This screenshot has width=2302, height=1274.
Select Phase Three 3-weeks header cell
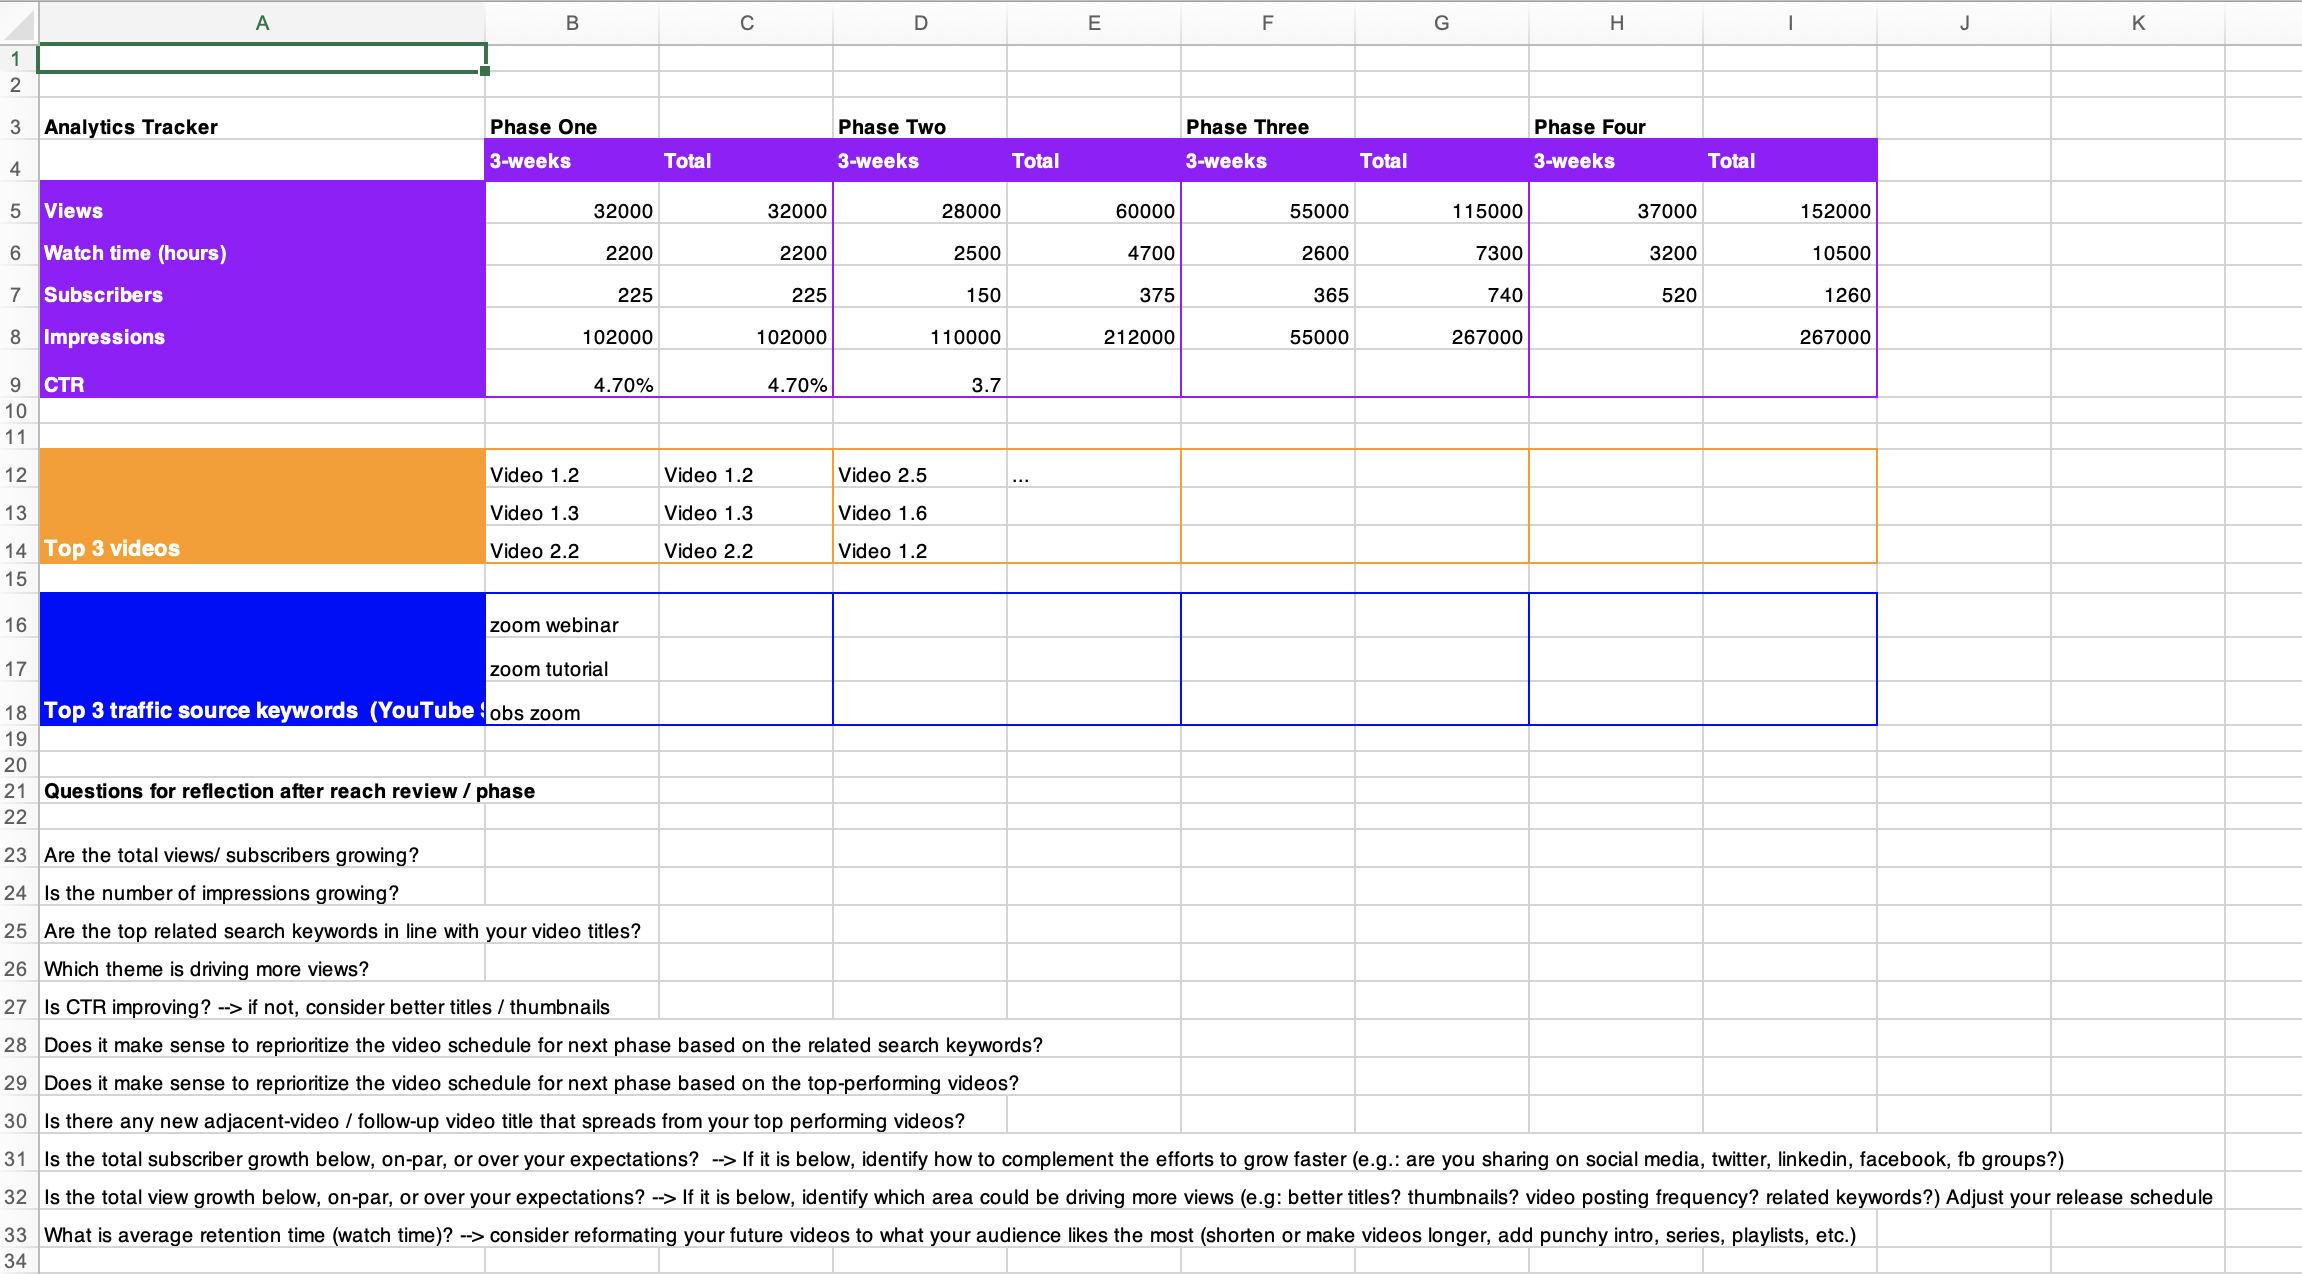pyautogui.click(x=1268, y=161)
